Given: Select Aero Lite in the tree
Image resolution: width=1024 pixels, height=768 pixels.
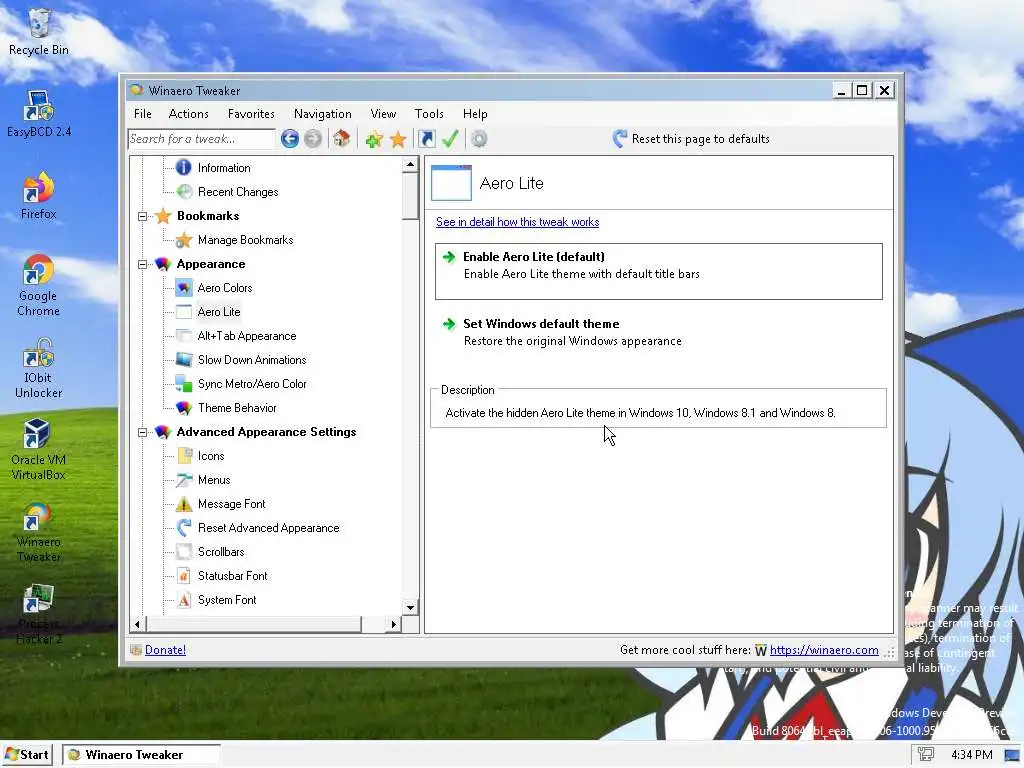Looking at the screenshot, I should [x=219, y=312].
